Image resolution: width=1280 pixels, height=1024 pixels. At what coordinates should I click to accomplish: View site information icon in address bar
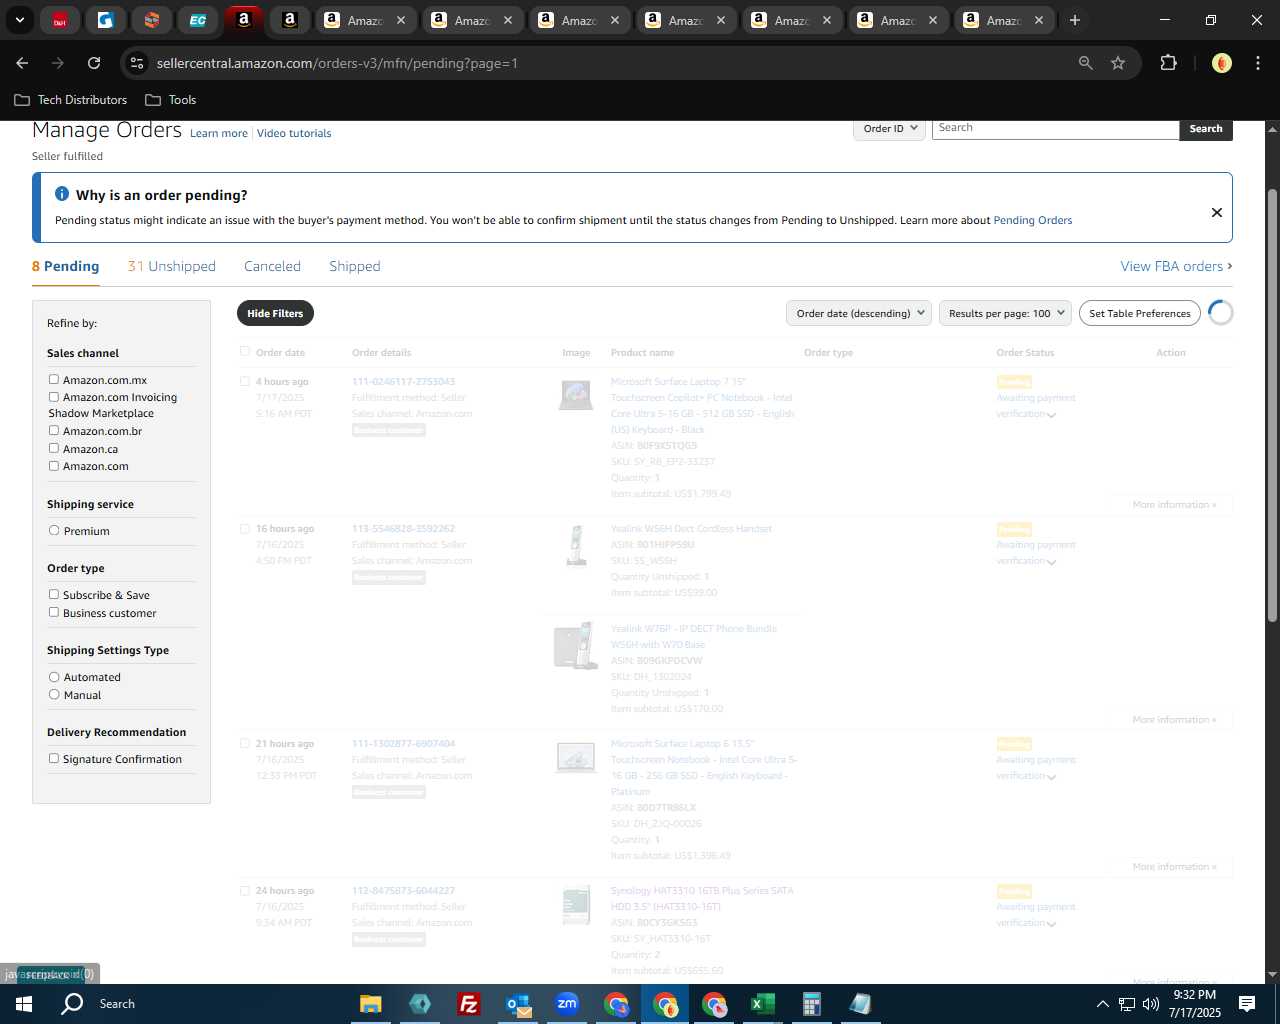137,63
